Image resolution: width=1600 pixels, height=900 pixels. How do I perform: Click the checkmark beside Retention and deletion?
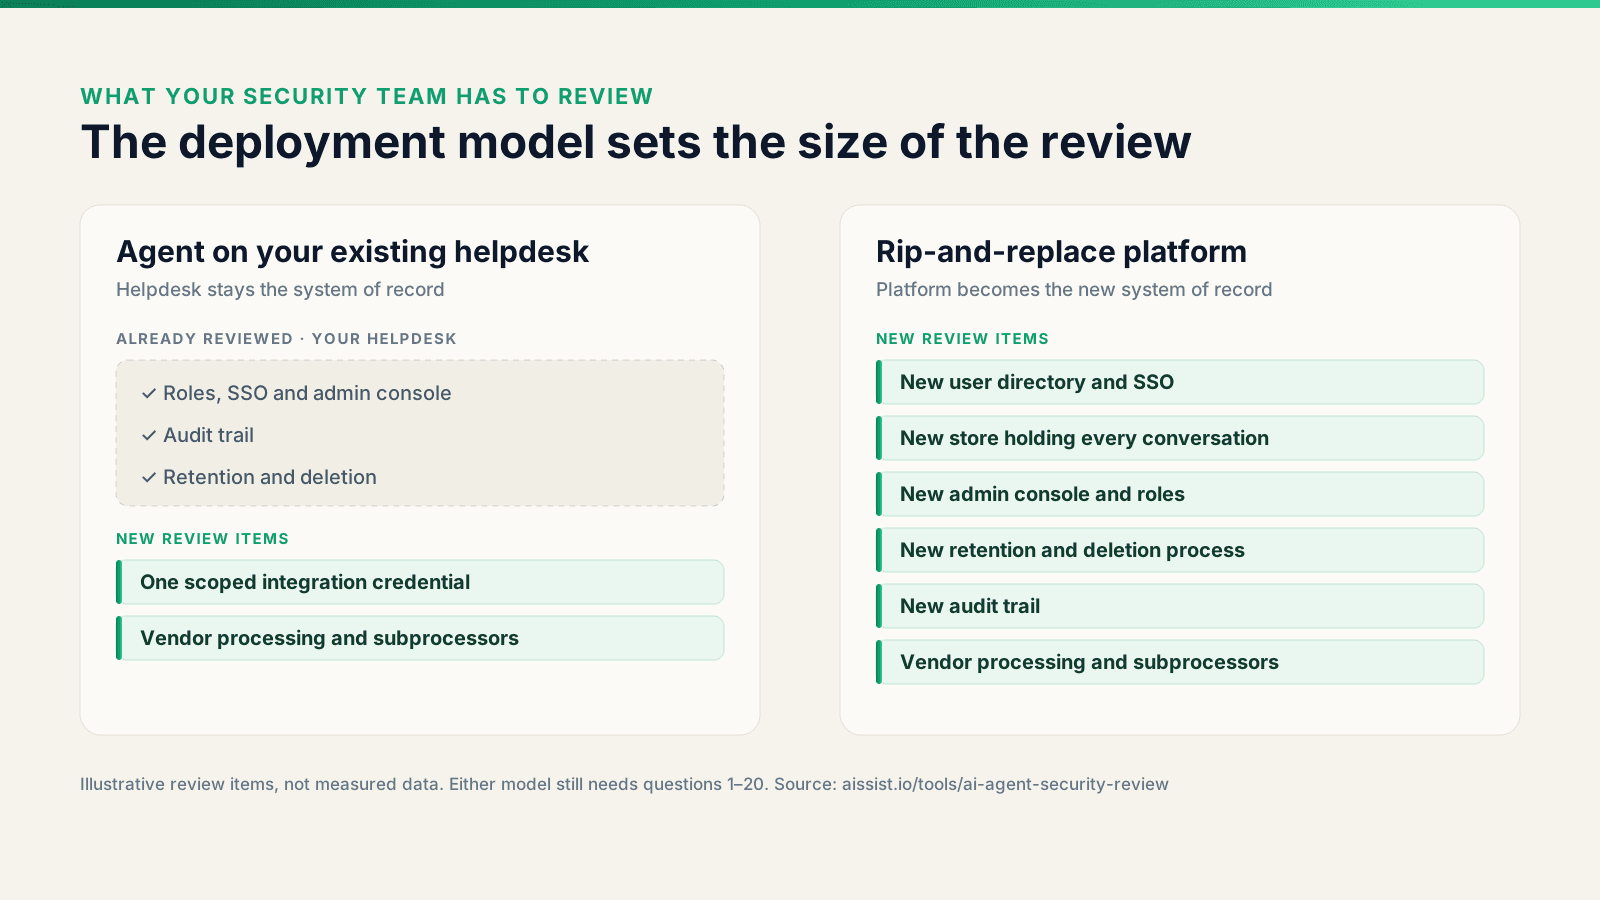pos(149,478)
